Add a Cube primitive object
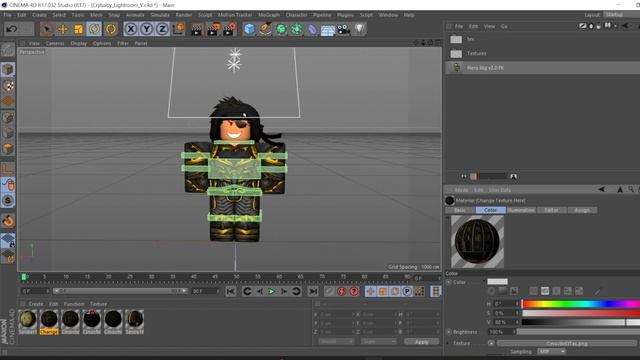This screenshot has height=360, width=640. [x=249, y=29]
